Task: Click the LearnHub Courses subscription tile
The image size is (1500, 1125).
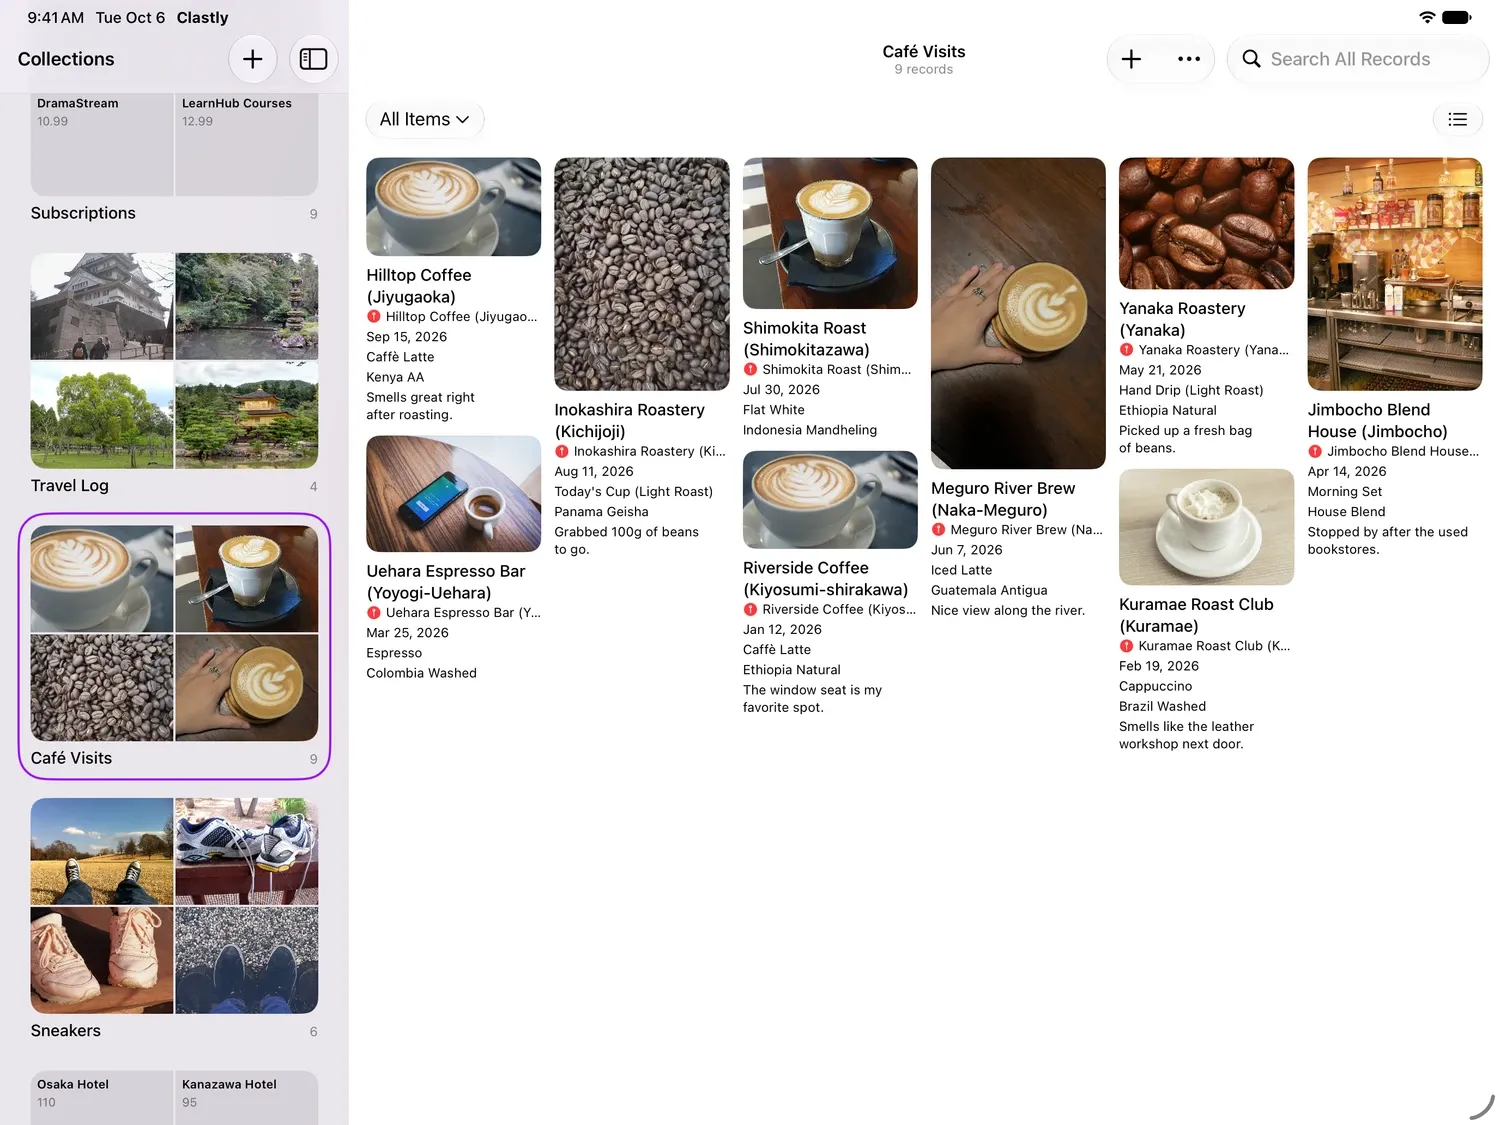Action: [x=247, y=145]
